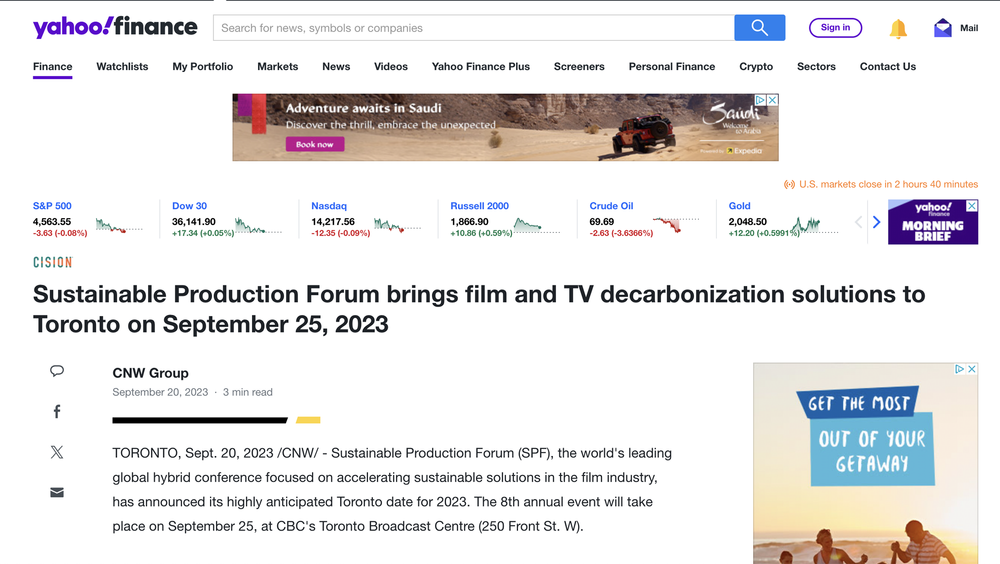
Task: Click the Yahoo Finance logo
Action: 115,27
